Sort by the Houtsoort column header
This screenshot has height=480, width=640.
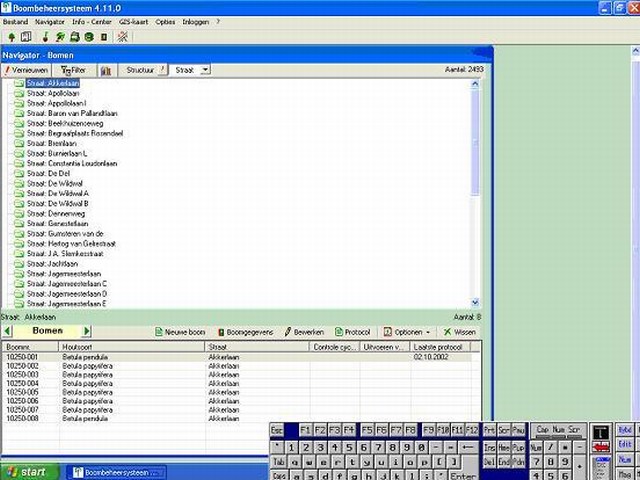coord(131,347)
